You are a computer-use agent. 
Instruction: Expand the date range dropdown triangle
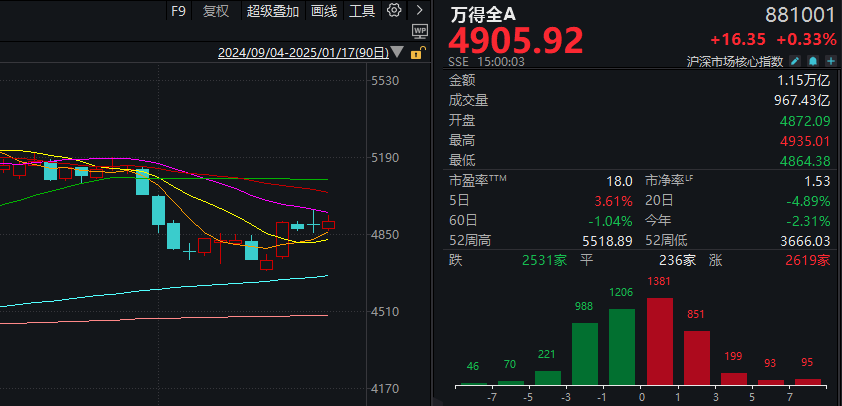[x=397, y=52]
